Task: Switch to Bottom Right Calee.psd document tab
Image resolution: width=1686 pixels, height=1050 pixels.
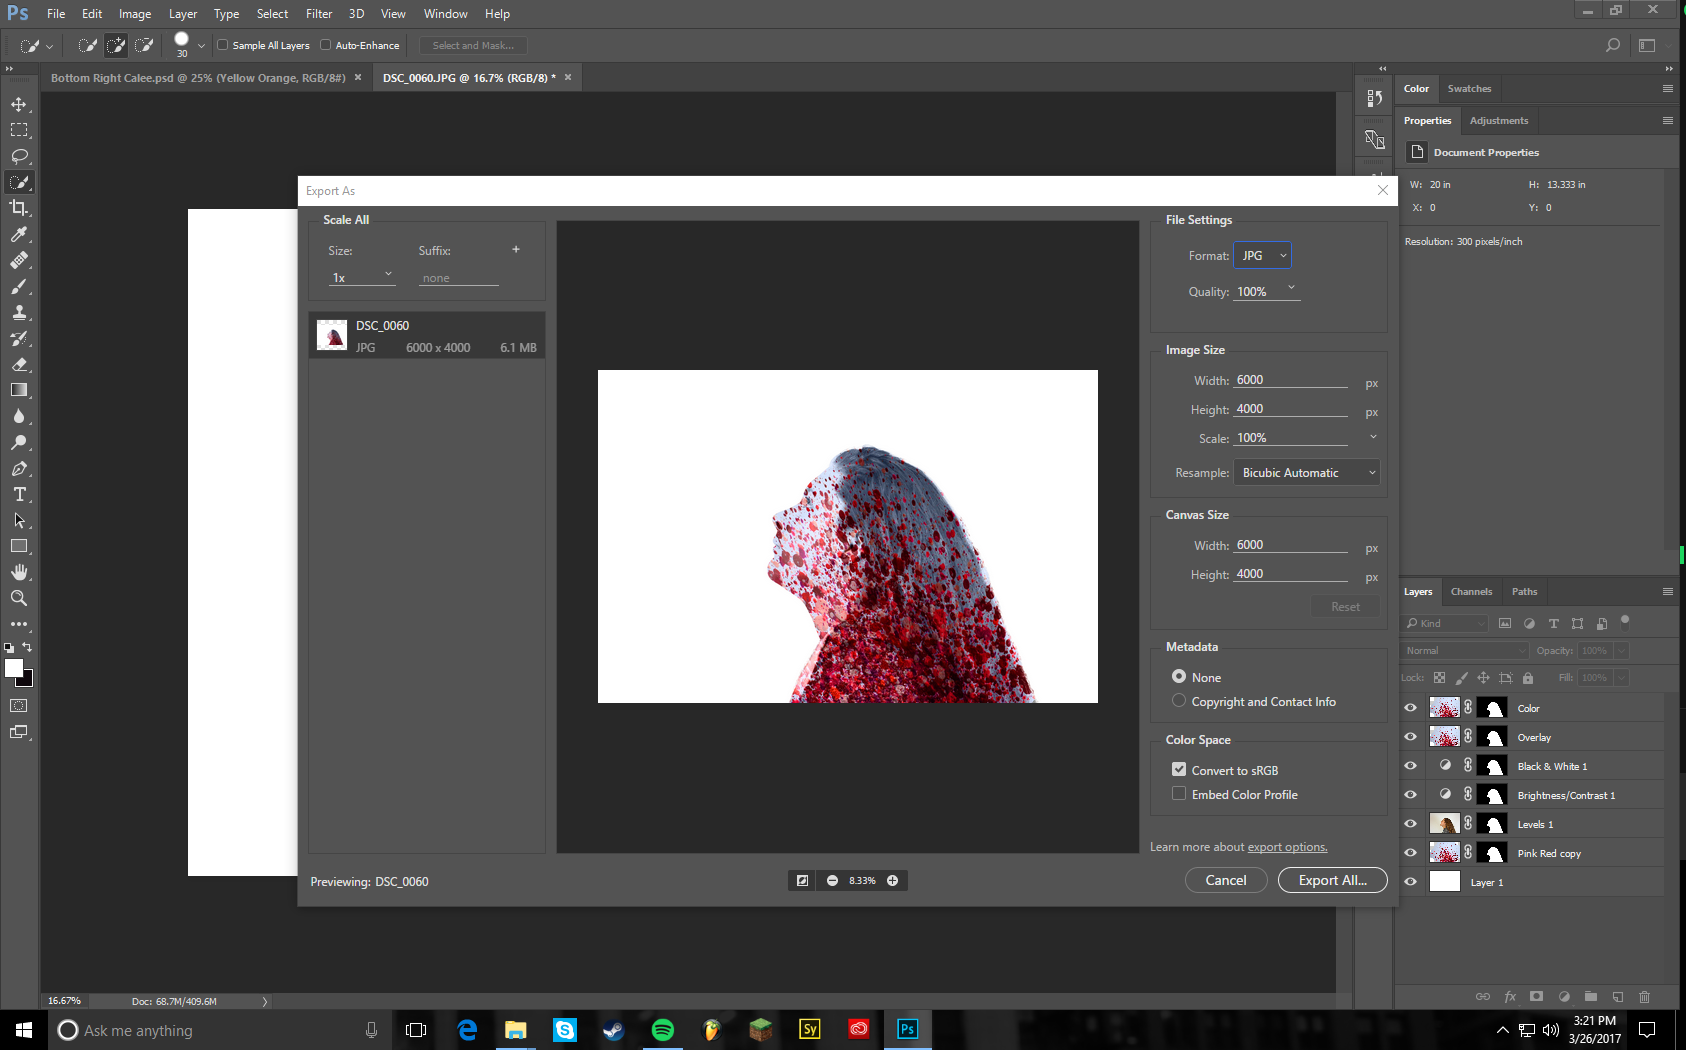Action: [x=198, y=78]
